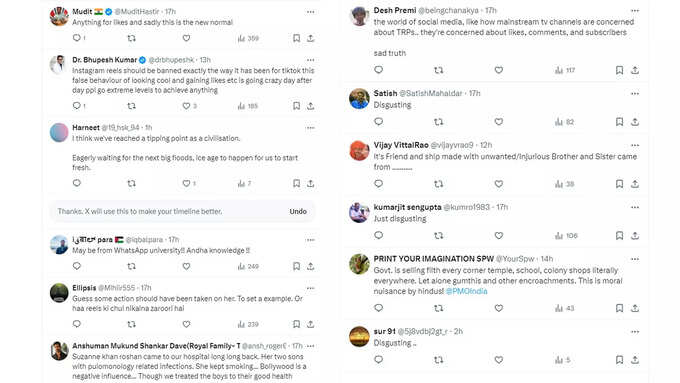Open more options on Anshuman Mukund's tweet
680x383 pixels.
311,346
